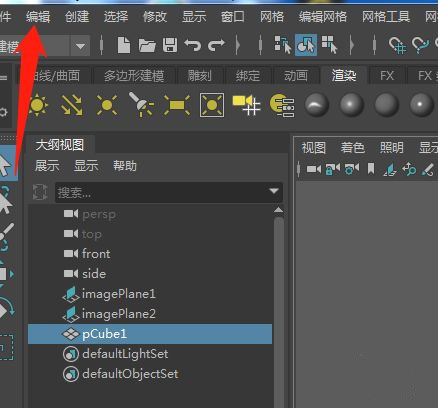Open the outliner 展示 menu
This screenshot has width=438, height=408.
pos(47,166)
